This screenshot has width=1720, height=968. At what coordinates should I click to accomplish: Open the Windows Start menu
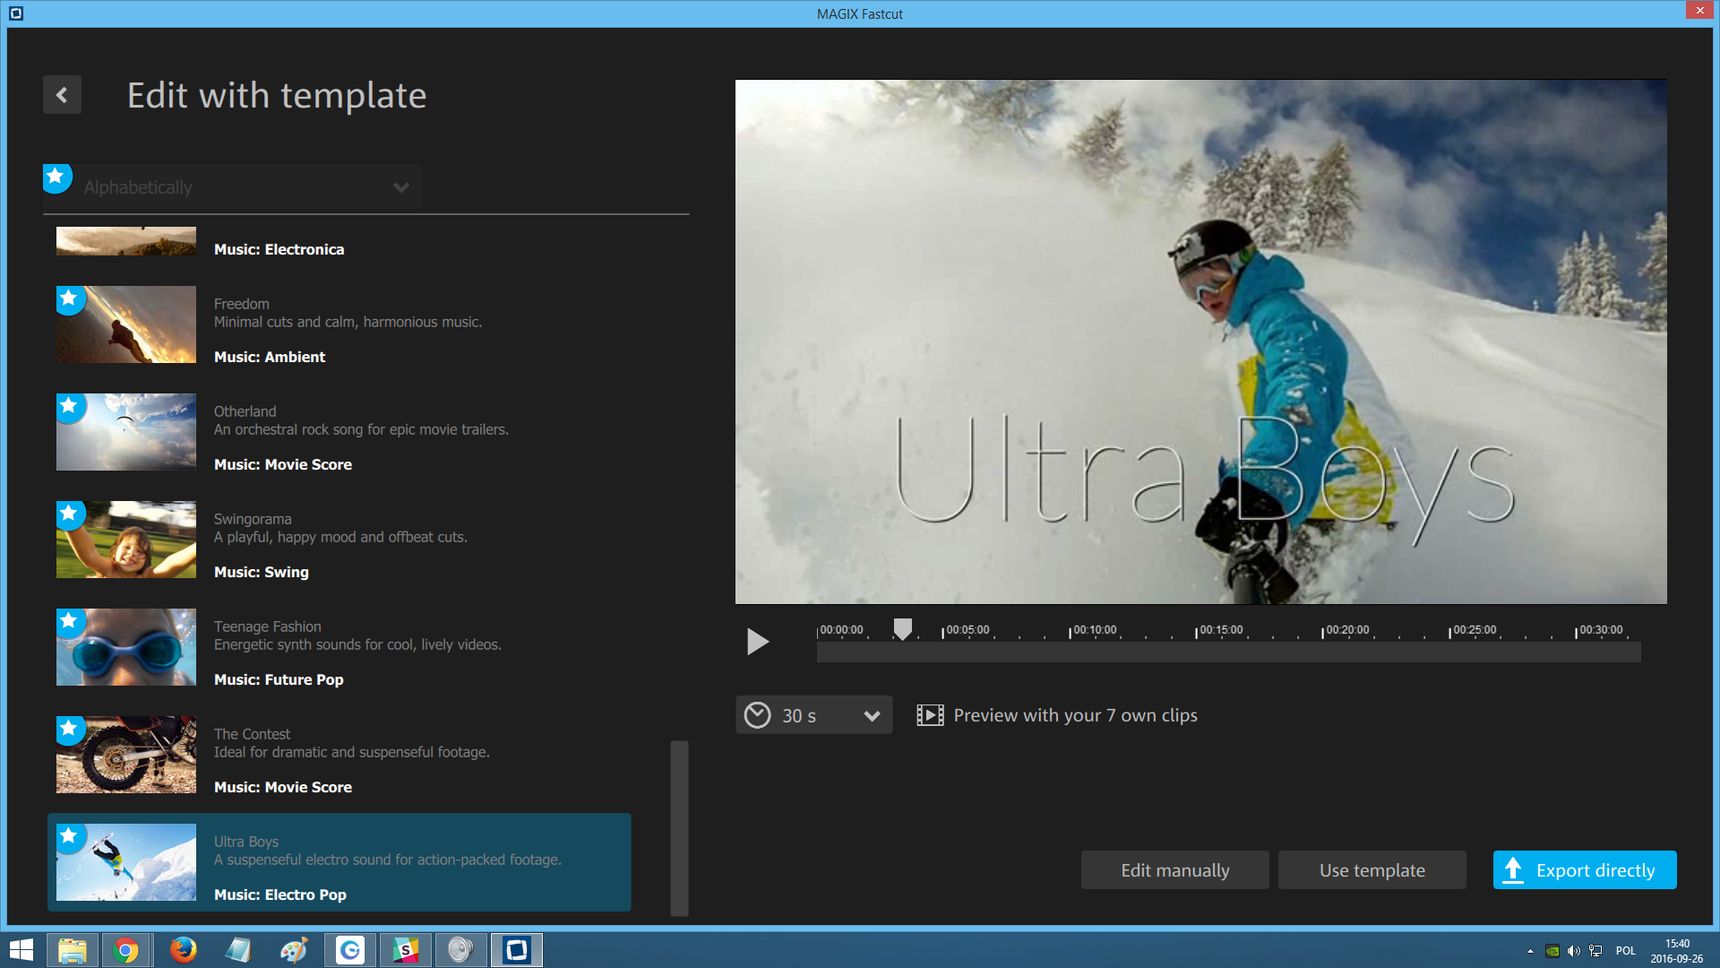(21, 950)
